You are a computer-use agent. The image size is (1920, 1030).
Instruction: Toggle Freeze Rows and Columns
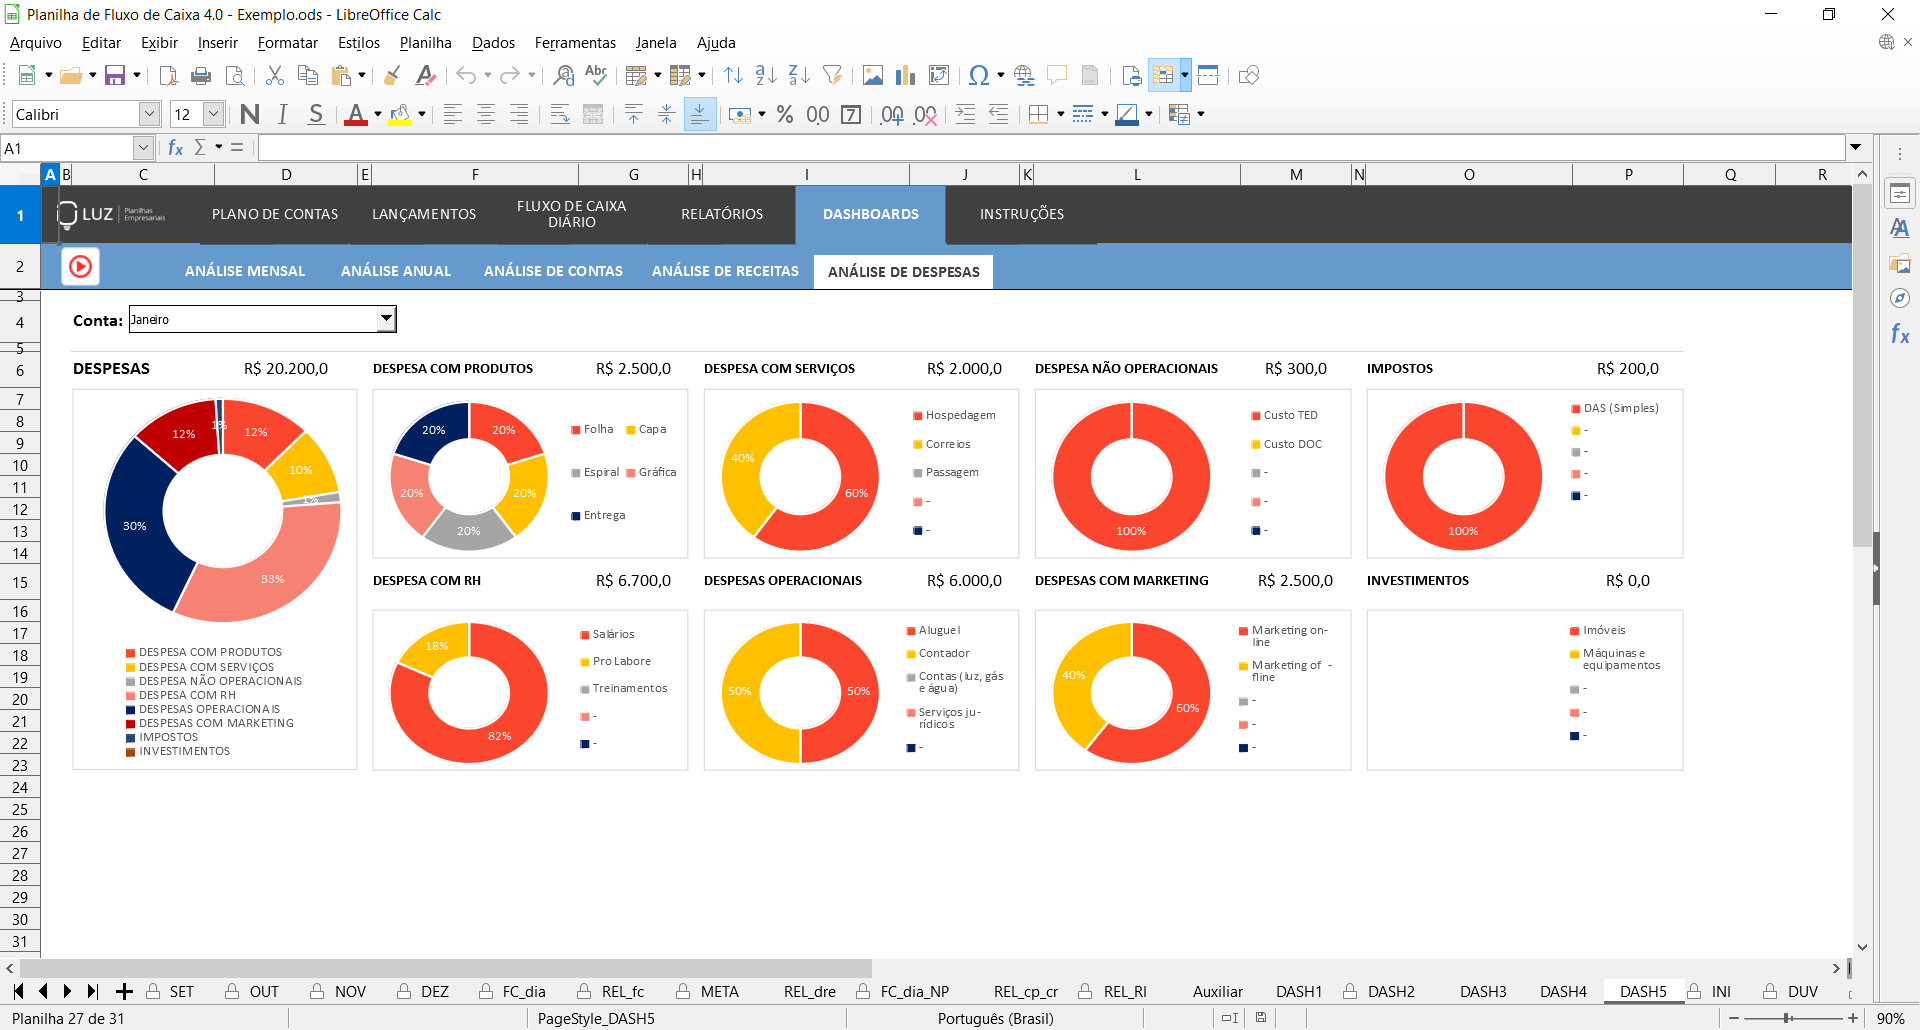coord(1163,76)
